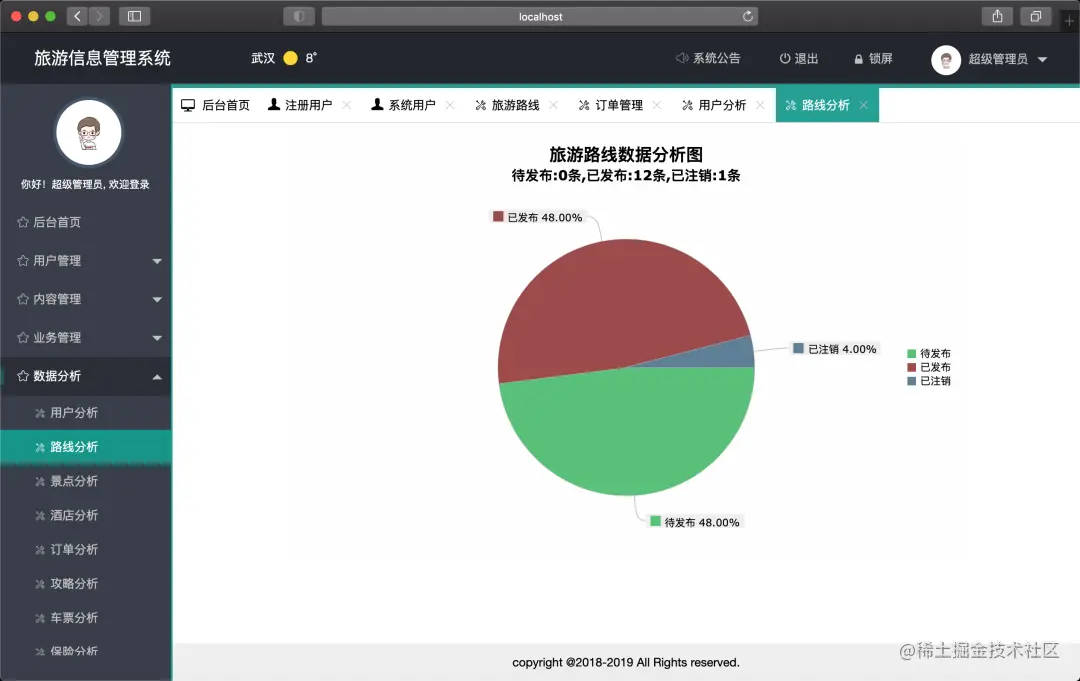Click the 后台首页 monitor icon in tab bar

[x=187, y=104]
